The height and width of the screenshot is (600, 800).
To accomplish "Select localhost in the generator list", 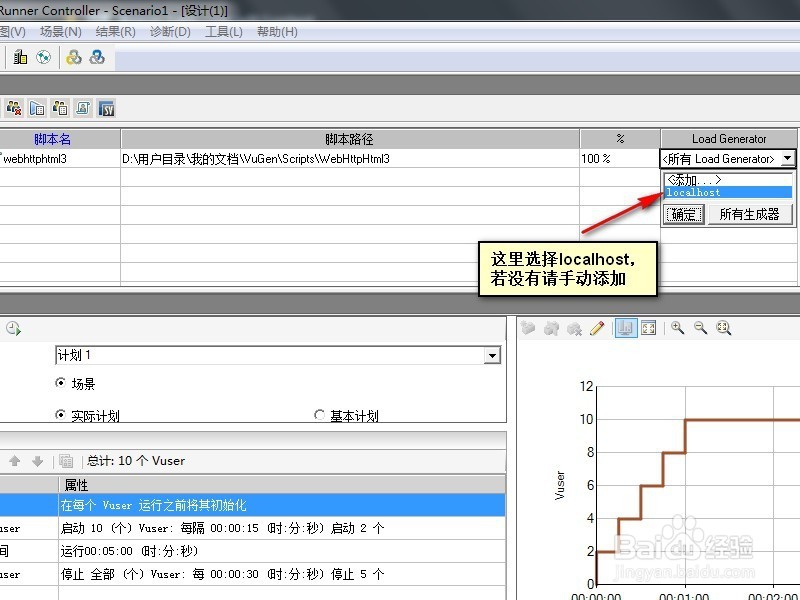I will (693, 191).
